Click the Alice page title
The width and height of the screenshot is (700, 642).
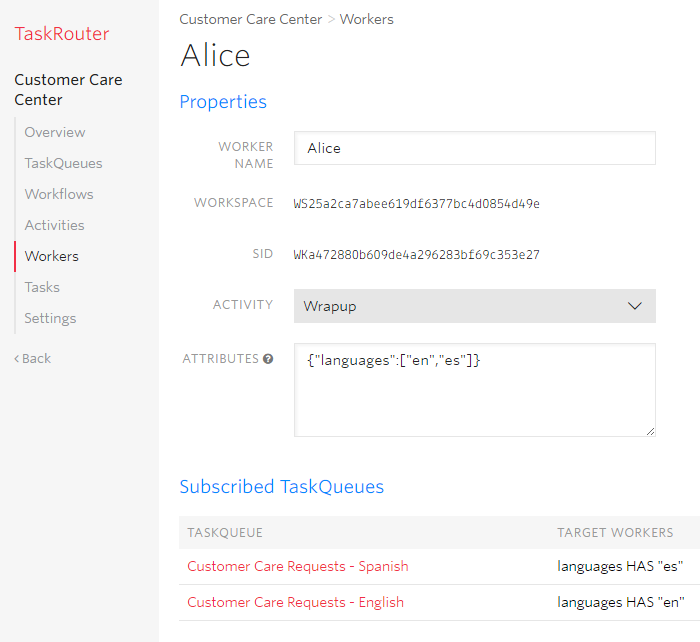point(215,56)
